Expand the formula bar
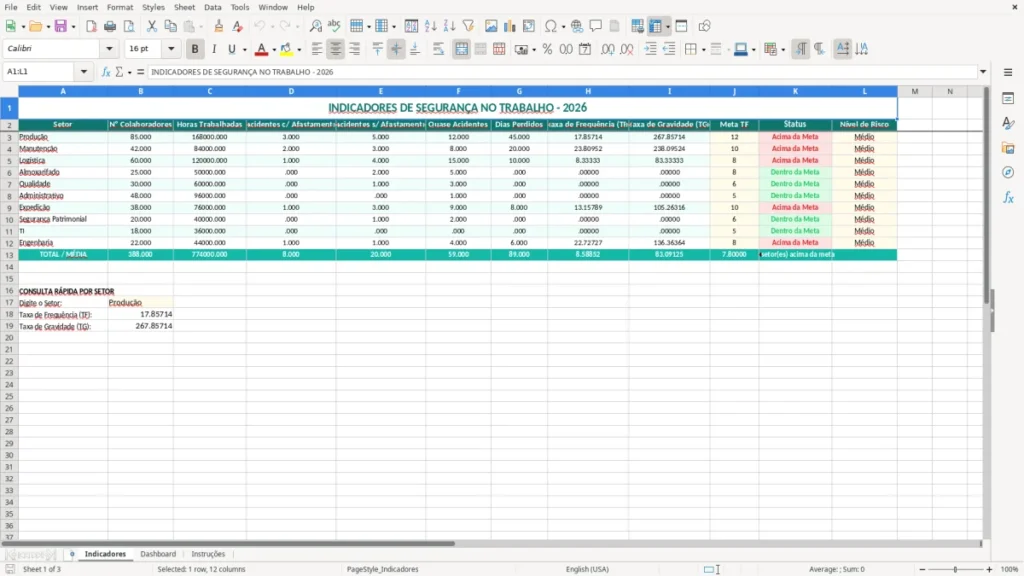The image size is (1024, 576). [983, 72]
